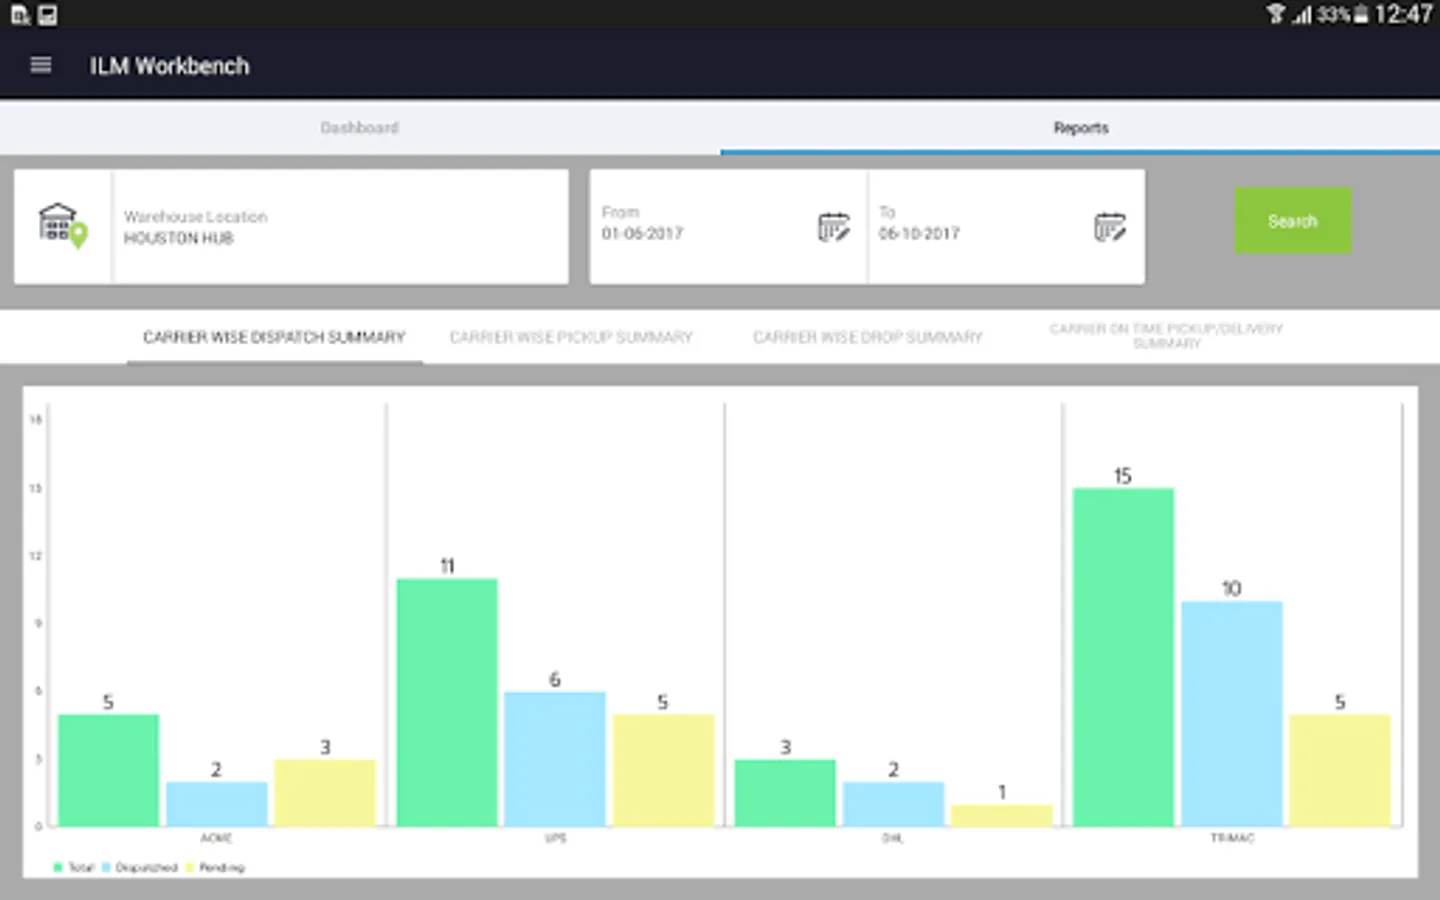Show Carrier Wise Drop Summary tab
Viewport: 1440px width, 900px height.
[x=868, y=337]
